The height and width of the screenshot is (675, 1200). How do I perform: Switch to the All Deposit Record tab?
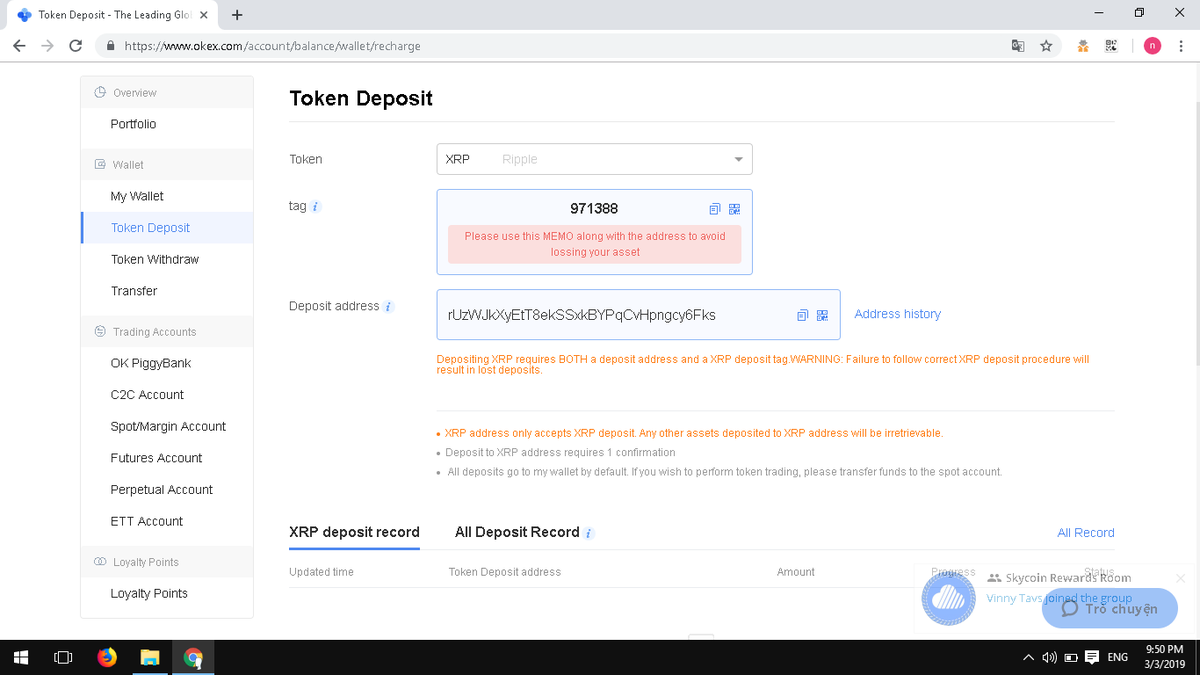[517, 532]
